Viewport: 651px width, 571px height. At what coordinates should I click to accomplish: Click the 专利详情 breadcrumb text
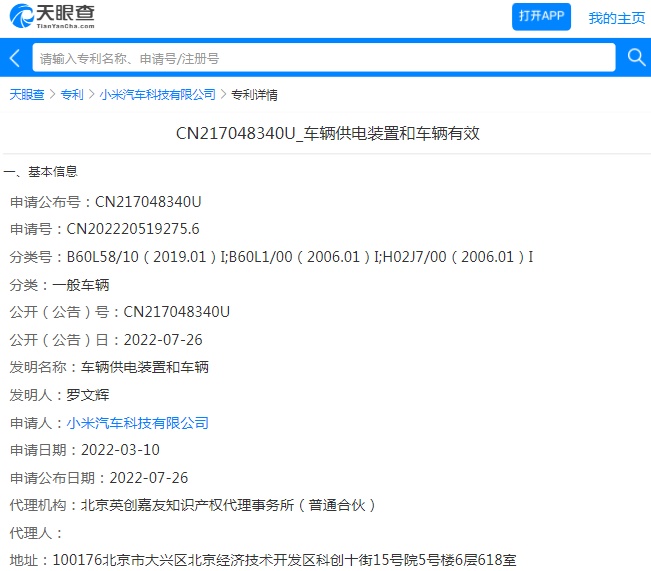tap(254, 94)
